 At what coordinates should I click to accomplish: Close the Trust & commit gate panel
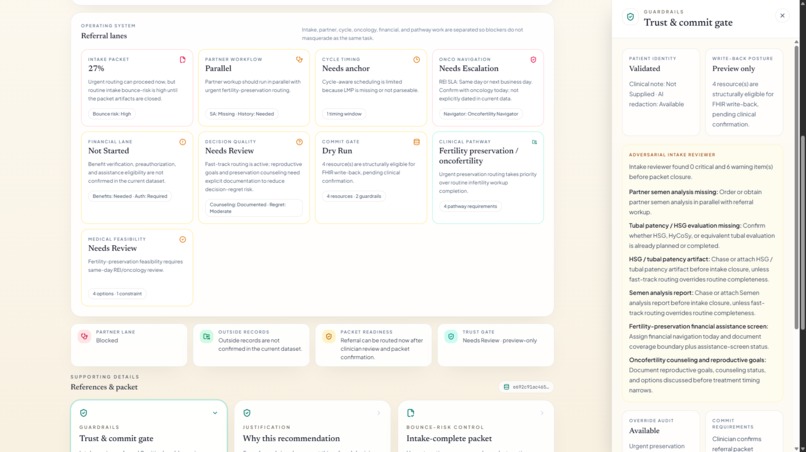[x=782, y=16]
